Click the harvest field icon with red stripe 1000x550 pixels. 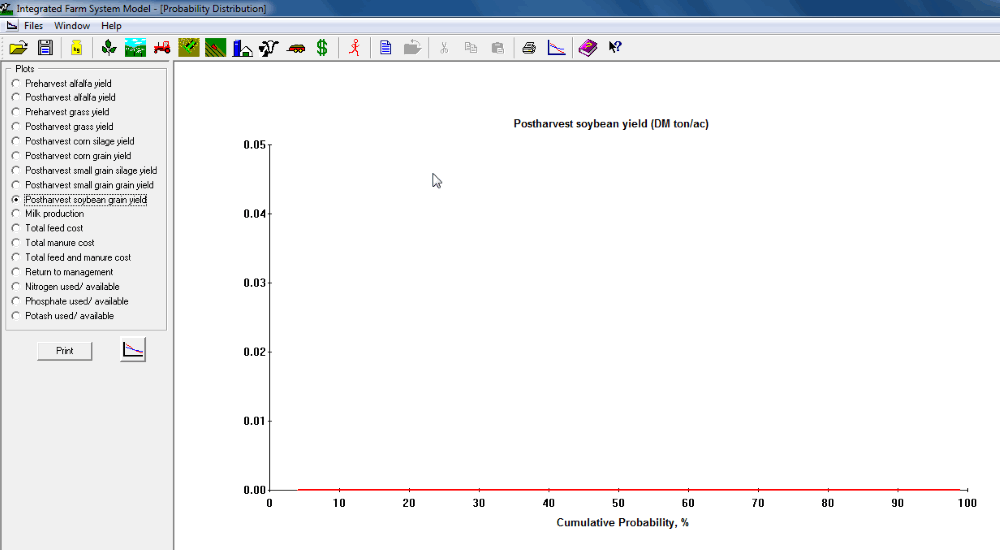[x=216, y=48]
